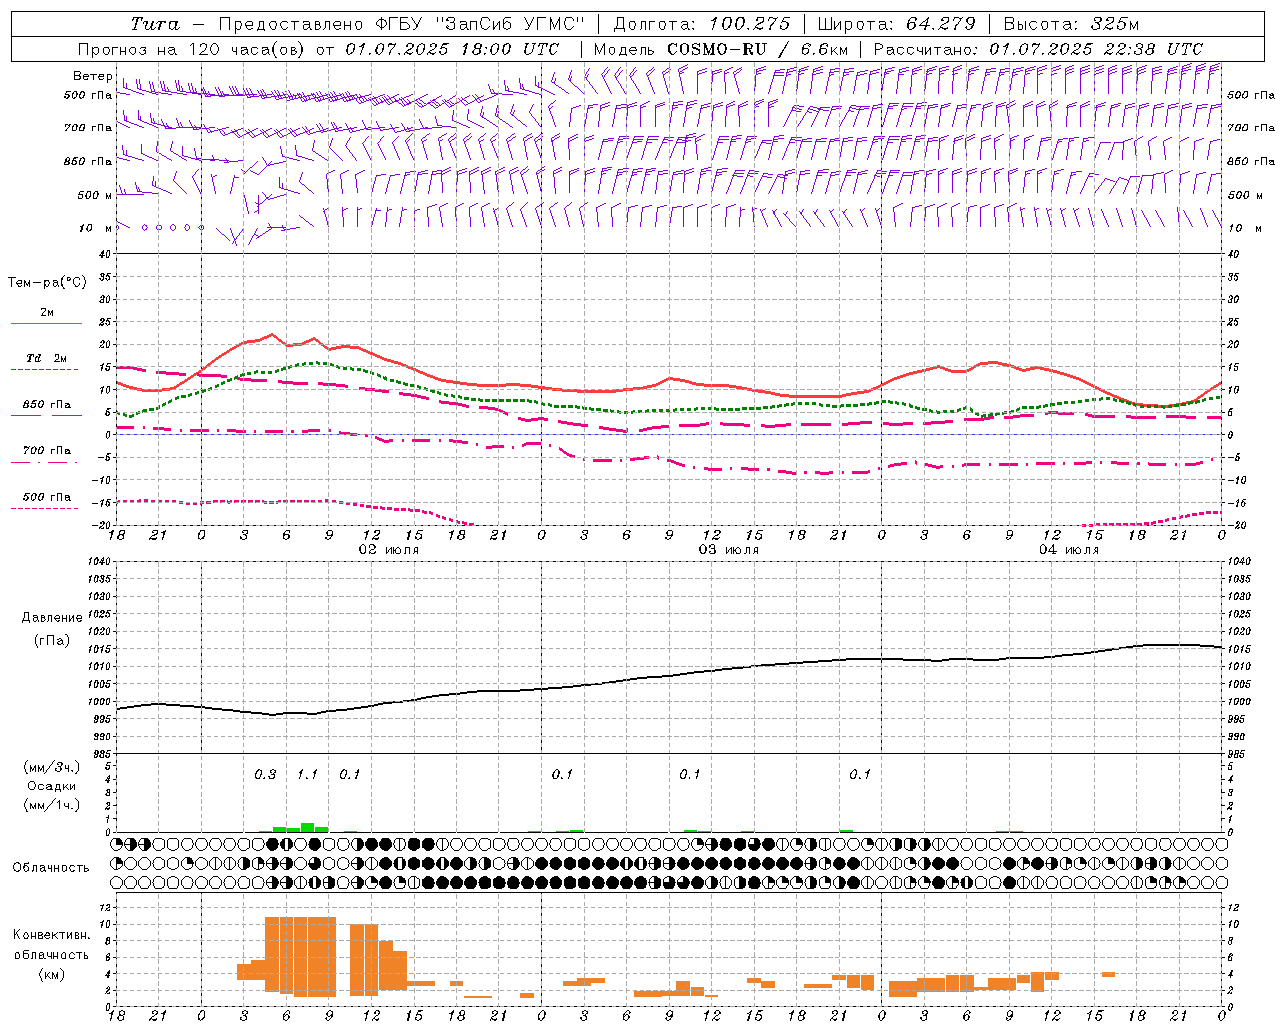
Task: Click the "Конвективн." convective cloud label
Action: tap(51, 935)
